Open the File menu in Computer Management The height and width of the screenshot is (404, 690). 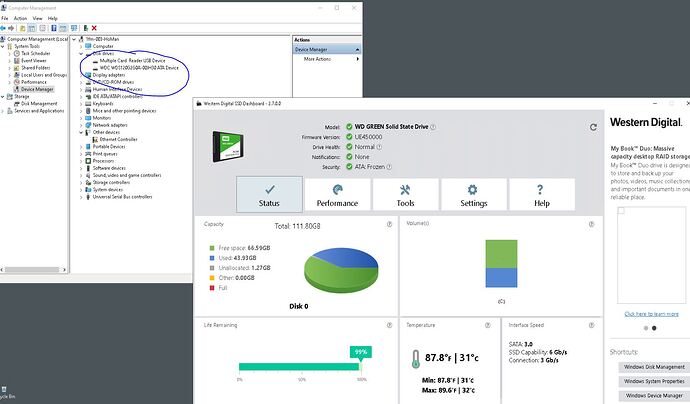(4, 18)
